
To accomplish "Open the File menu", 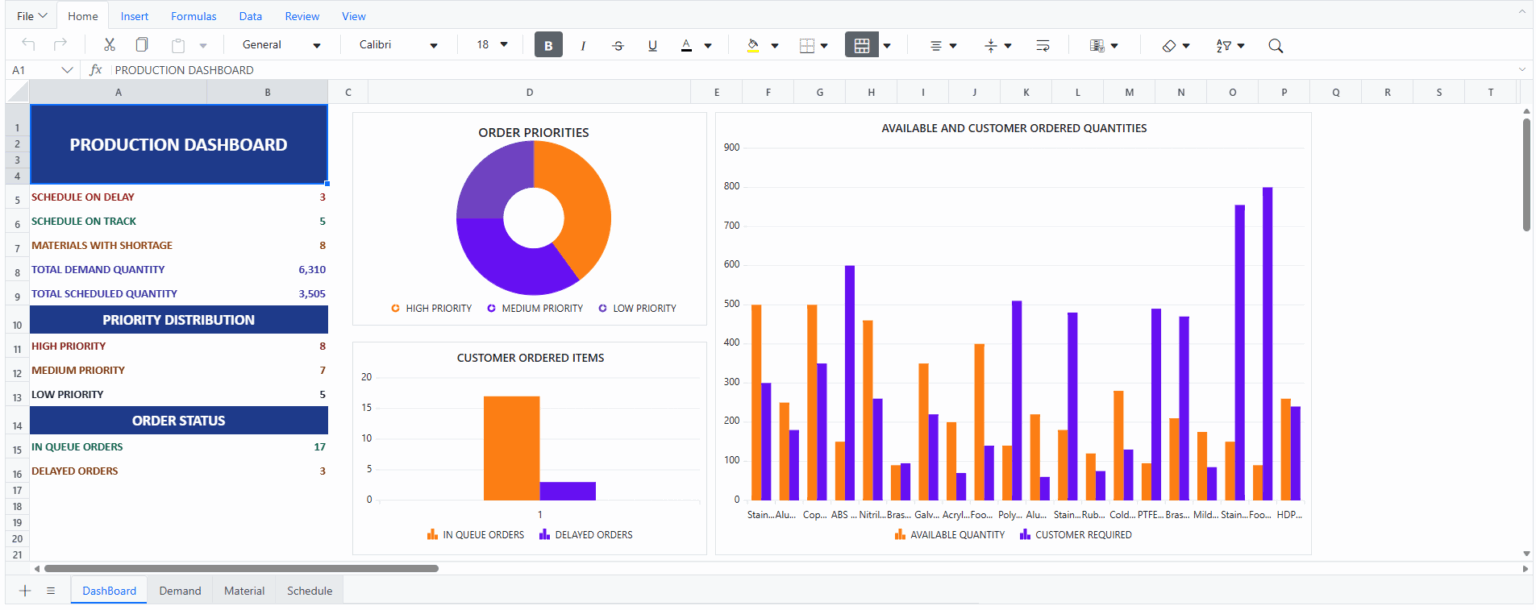I will [x=32, y=16].
